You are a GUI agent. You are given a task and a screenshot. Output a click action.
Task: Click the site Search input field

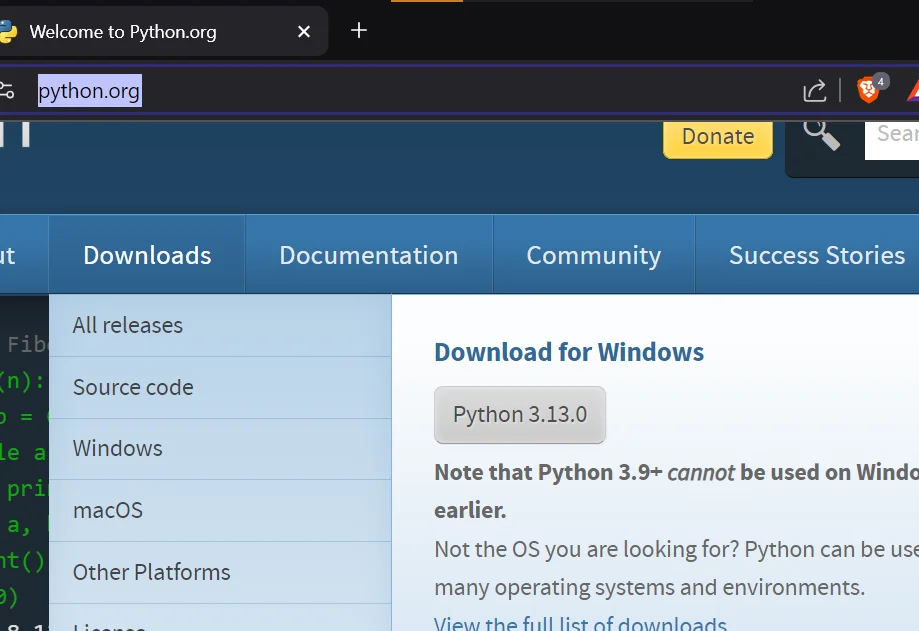[892, 139]
